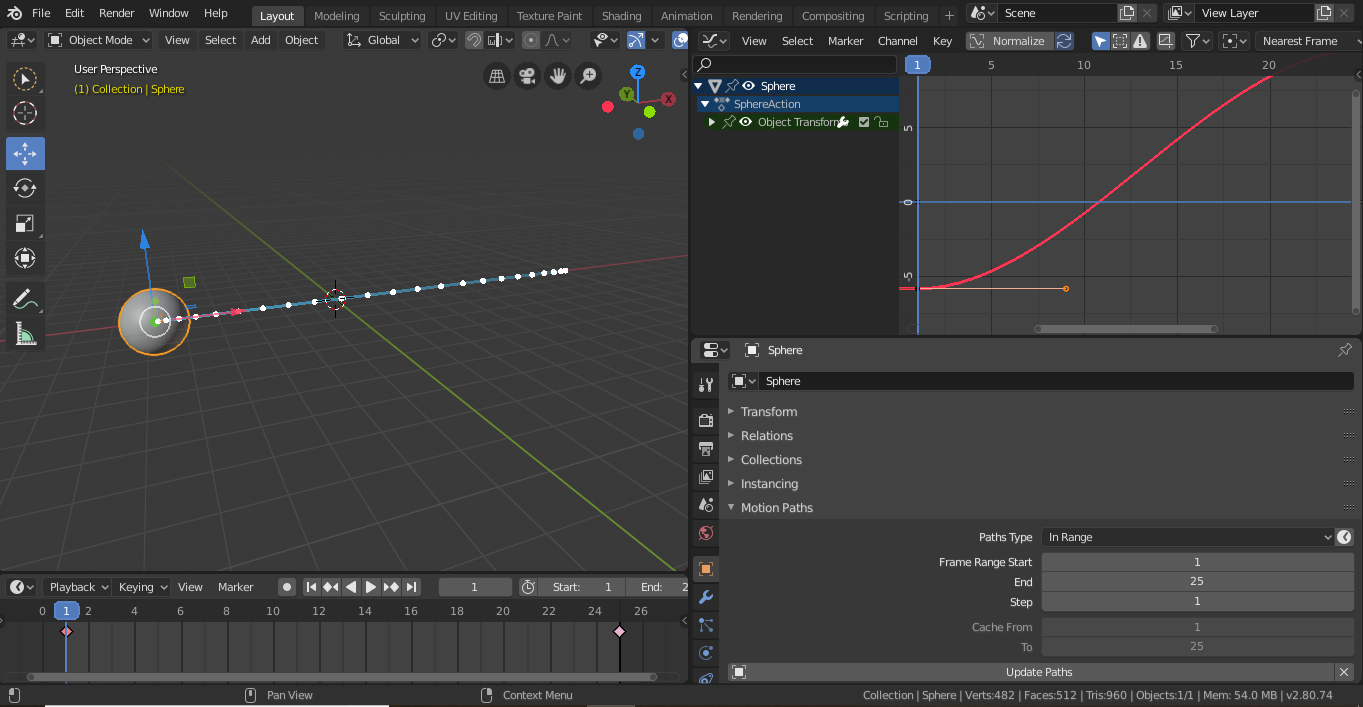Image resolution: width=1363 pixels, height=707 pixels.
Task: Open the Physics properties tab
Action: [x=706, y=653]
